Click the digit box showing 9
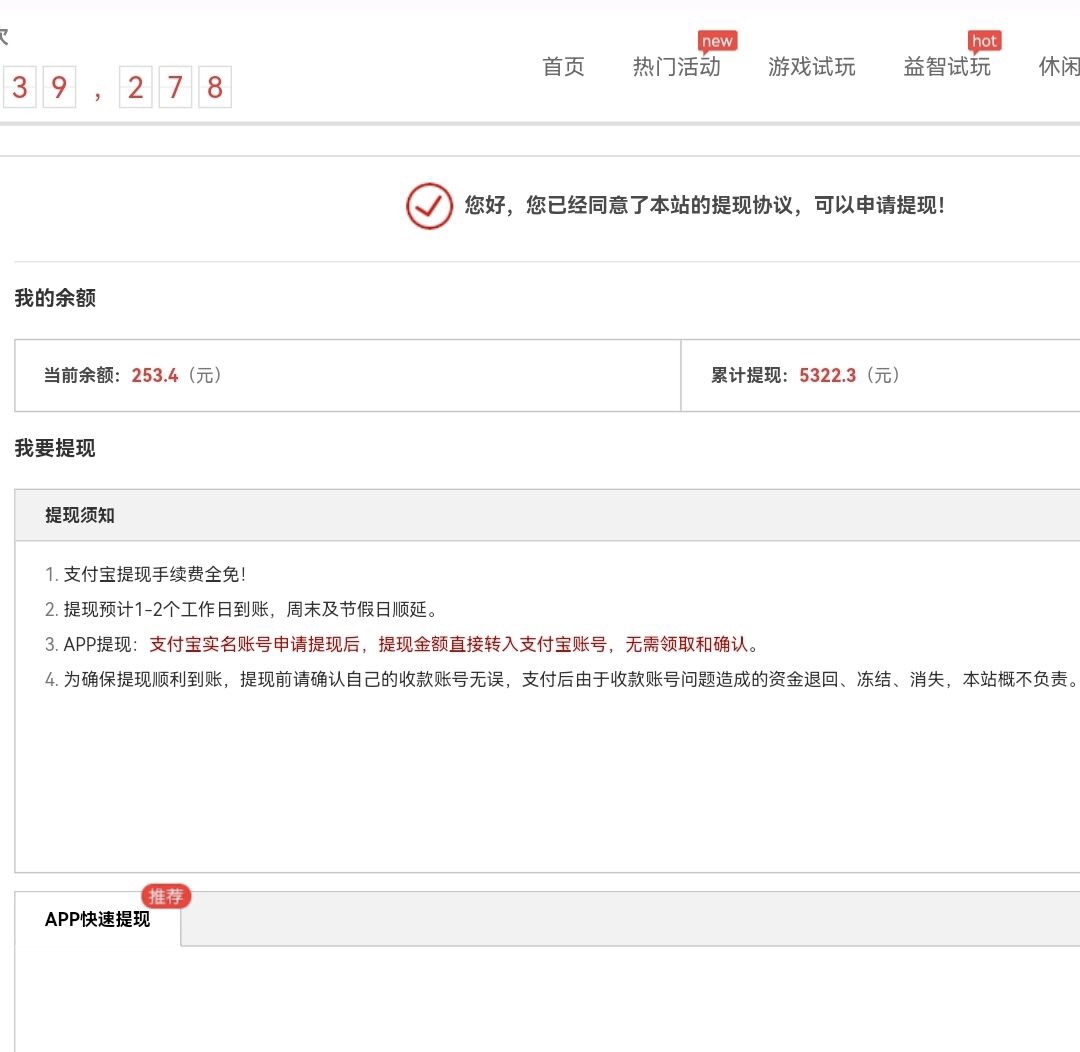The height and width of the screenshot is (1052, 1080). pyautogui.click(x=59, y=88)
